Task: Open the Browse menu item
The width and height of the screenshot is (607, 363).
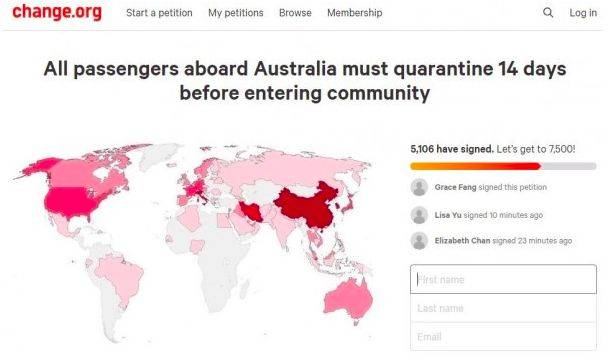Action: click(x=295, y=13)
